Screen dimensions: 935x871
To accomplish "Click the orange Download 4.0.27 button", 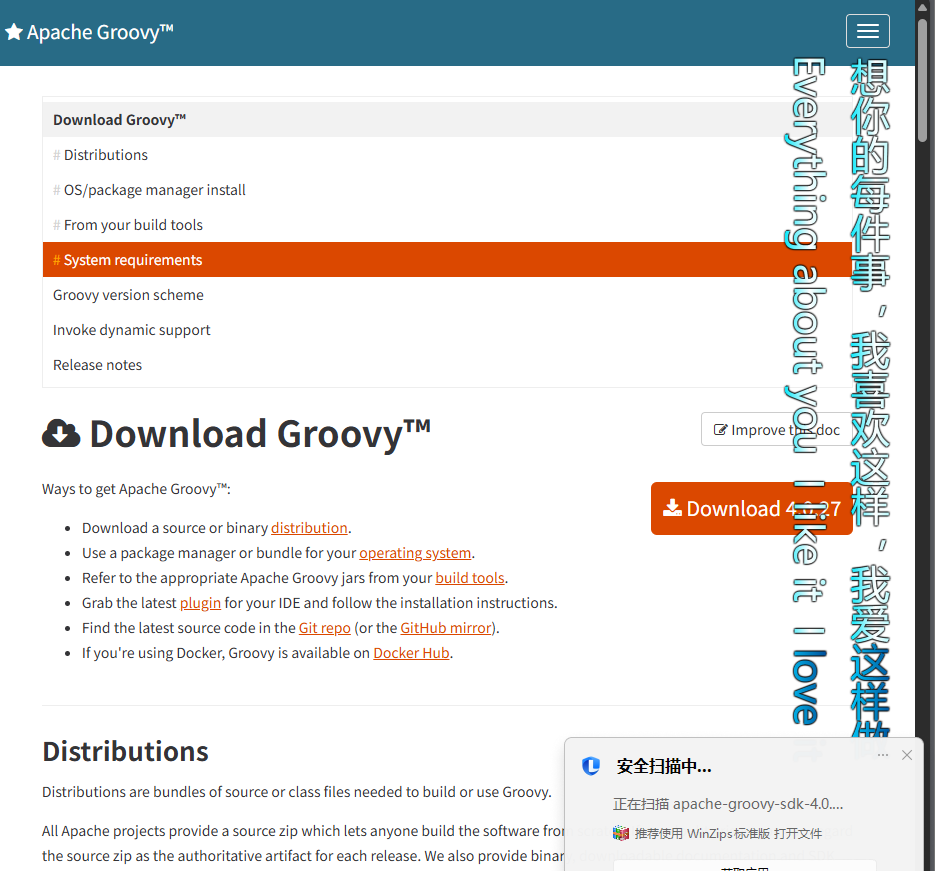I will click(x=751, y=509).
